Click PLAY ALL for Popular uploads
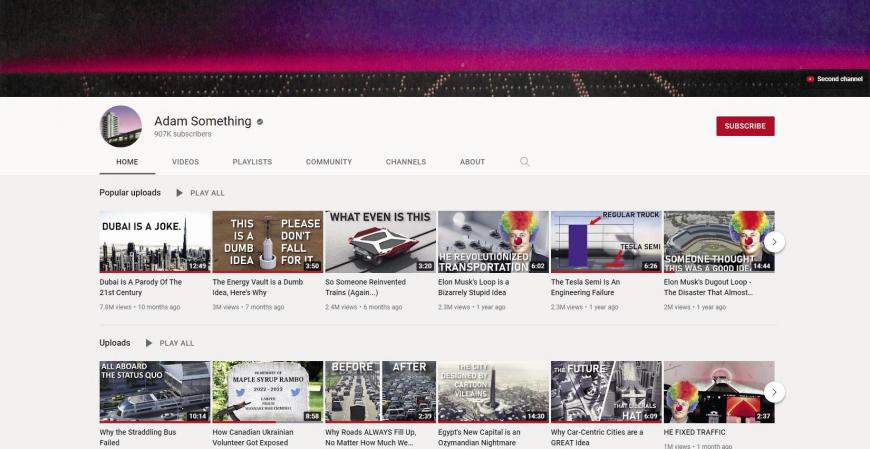This screenshot has height=449, width=870. [x=207, y=193]
